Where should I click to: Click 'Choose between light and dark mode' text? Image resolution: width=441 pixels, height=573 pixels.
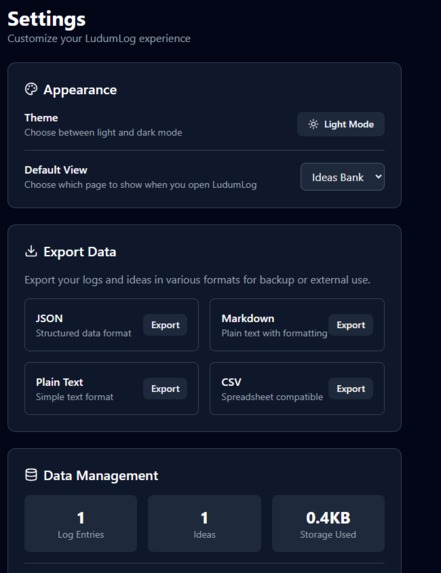pos(103,133)
